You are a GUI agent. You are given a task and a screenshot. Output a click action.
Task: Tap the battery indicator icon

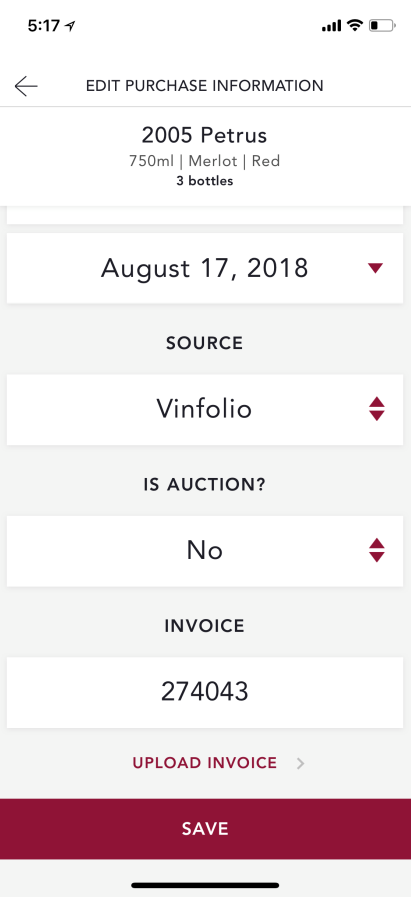coord(382,25)
